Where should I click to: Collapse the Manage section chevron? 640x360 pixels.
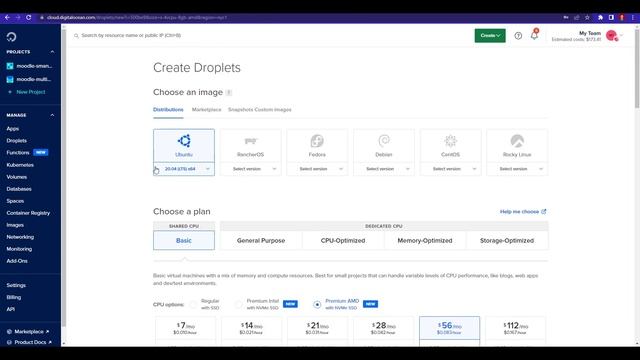[52, 115]
